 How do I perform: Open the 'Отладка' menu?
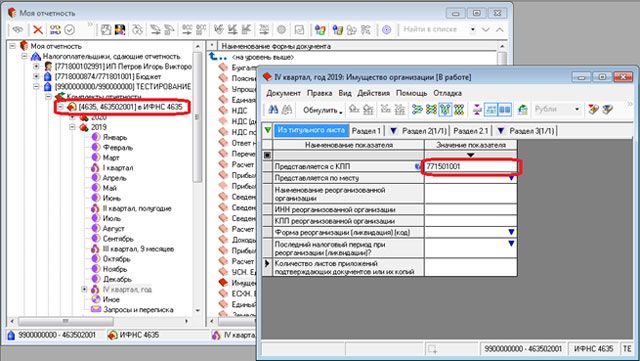448,93
